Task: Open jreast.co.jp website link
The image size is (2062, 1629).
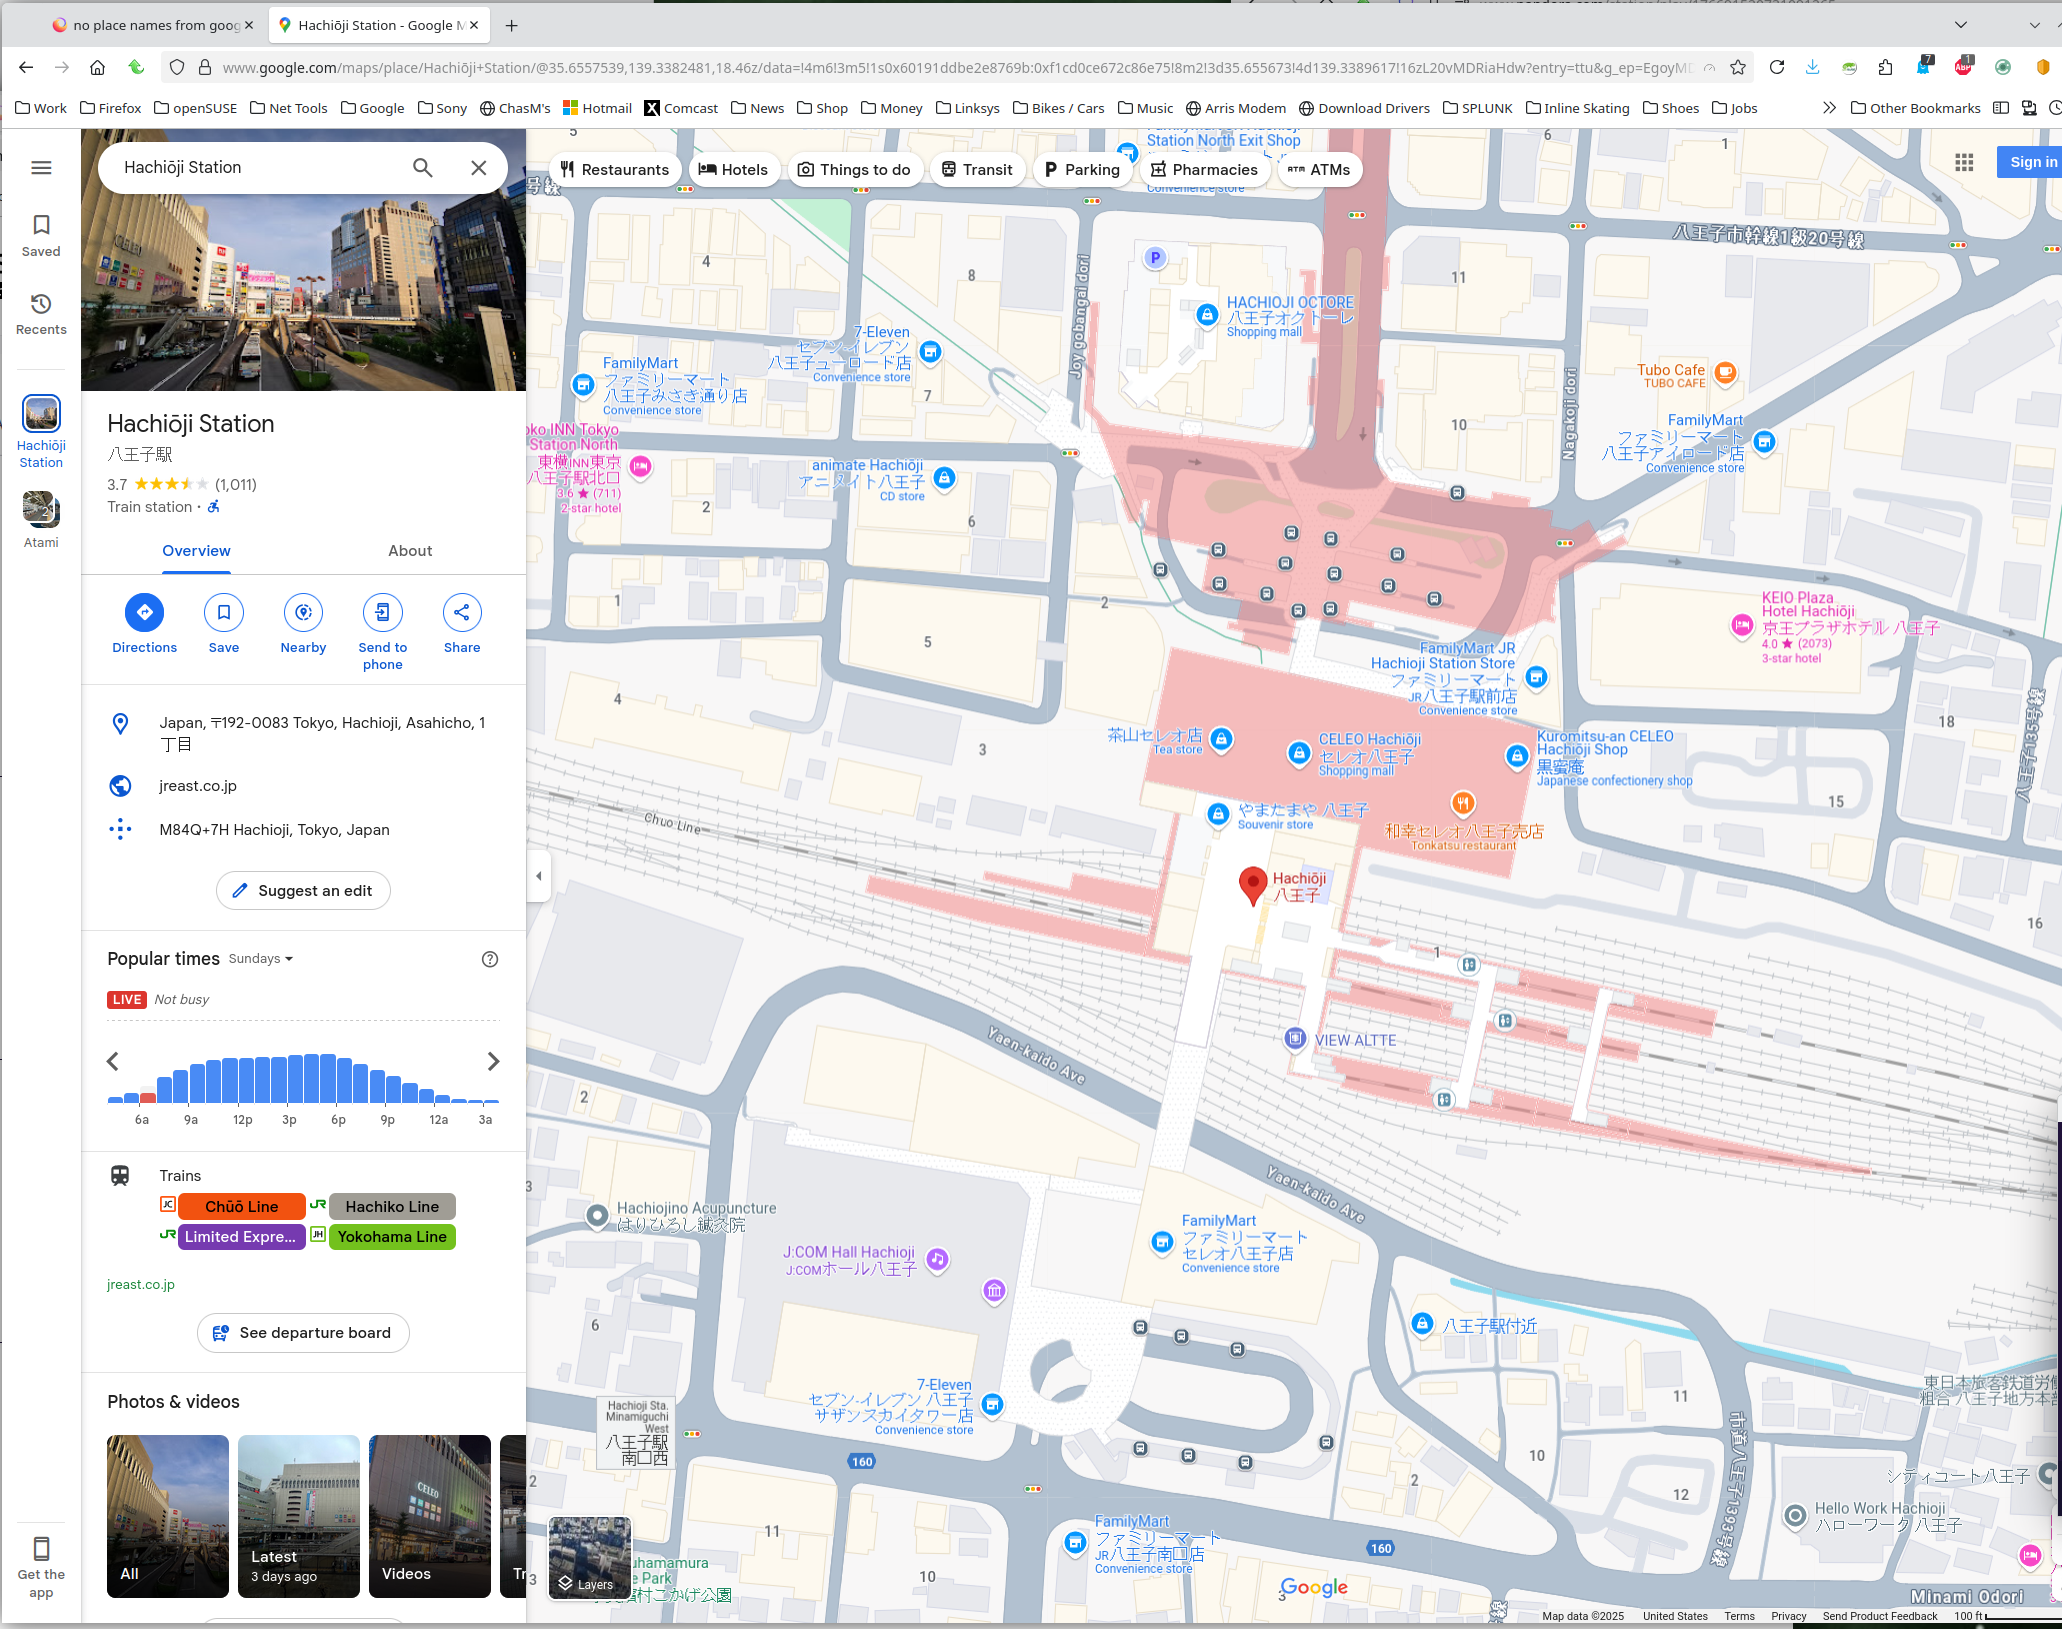Action: pyautogui.click(x=198, y=786)
